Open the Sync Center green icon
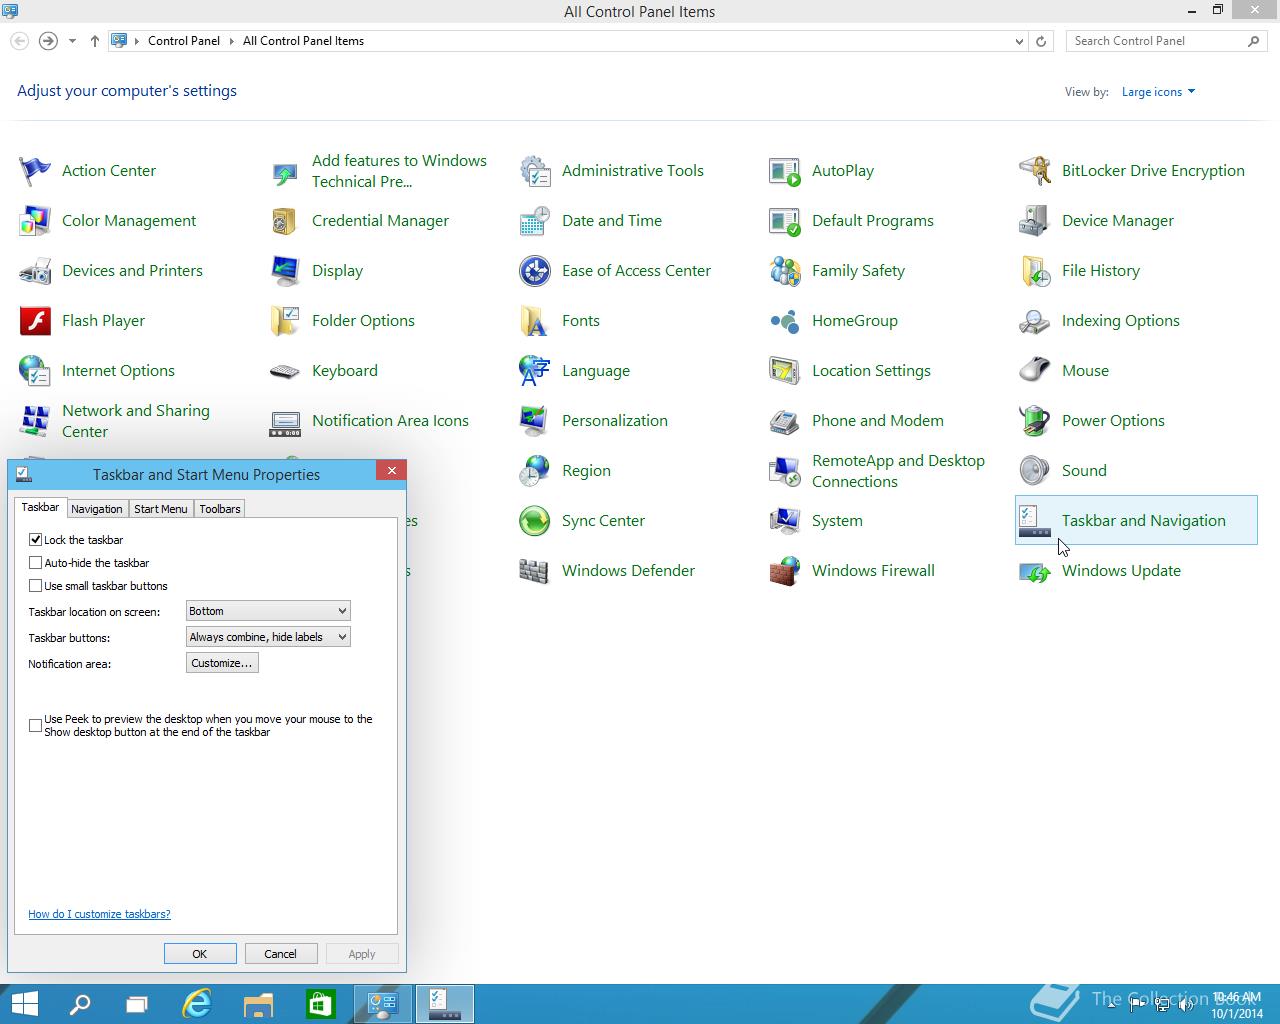Image resolution: width=1280 pixels, height=1024 pixels. pos(535,521)
